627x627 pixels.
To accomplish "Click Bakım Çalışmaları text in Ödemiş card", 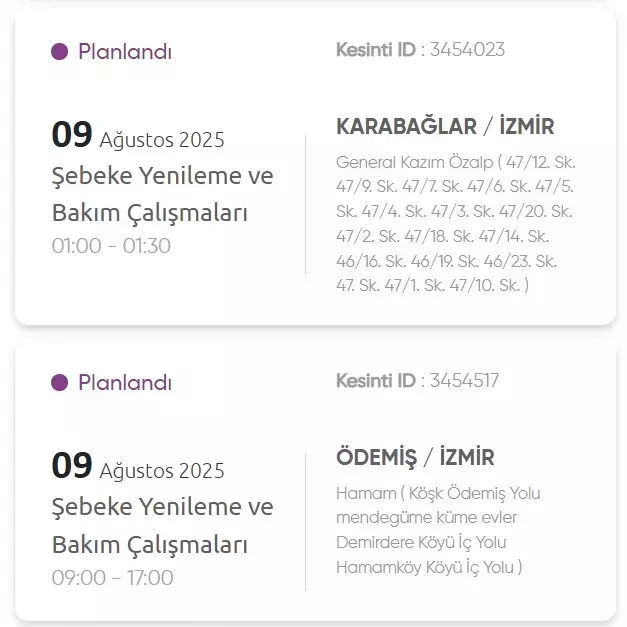I will click(x=150, y=545).
